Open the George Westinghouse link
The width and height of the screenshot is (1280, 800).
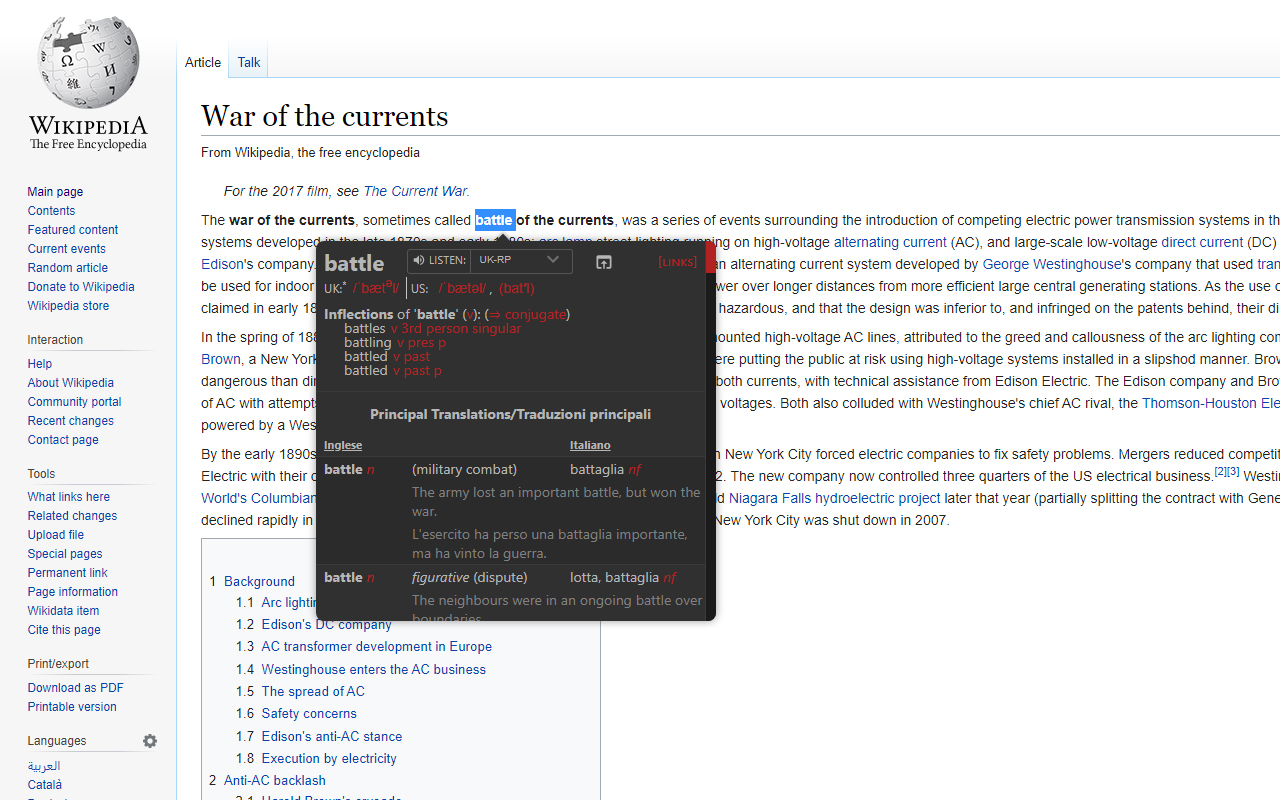(1052, 264)
